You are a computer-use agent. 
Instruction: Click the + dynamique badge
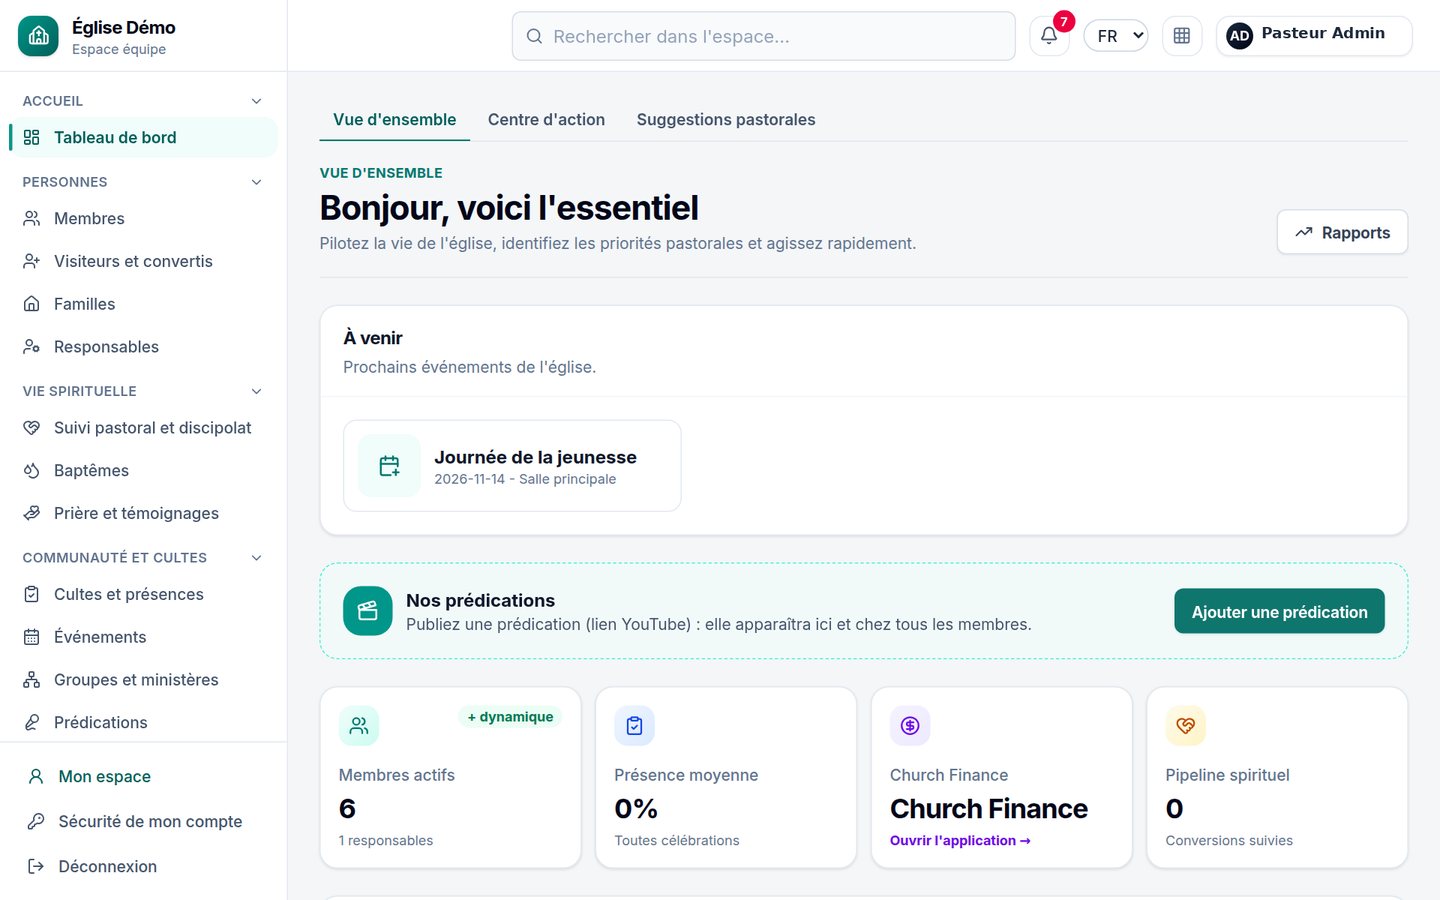[510, 717]
